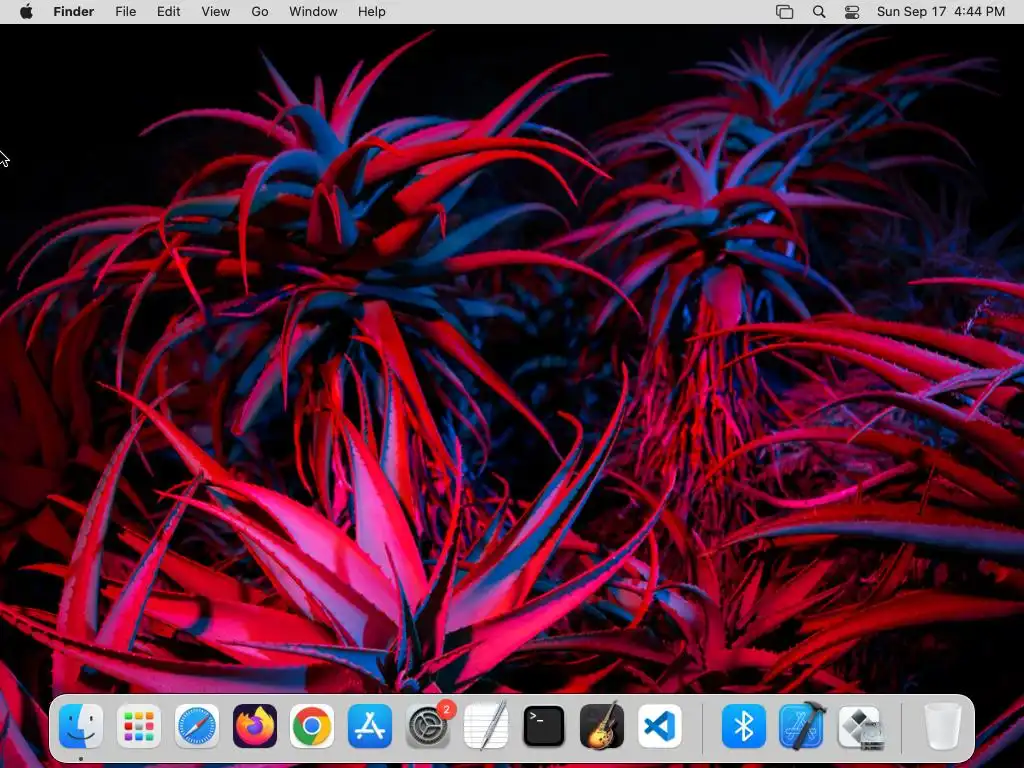Open Finder from the Dock
Screen dimensions: 1024x768
(x=81, y=726)
